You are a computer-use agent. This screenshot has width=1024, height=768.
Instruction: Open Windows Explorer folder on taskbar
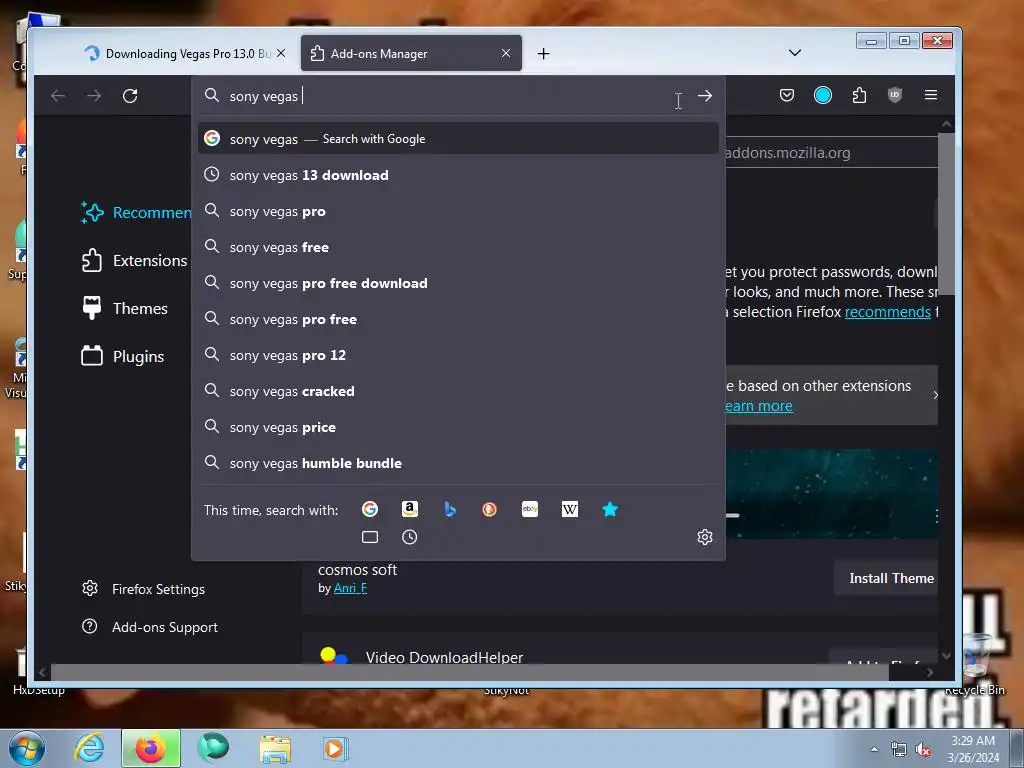click(x=275, y=748)
